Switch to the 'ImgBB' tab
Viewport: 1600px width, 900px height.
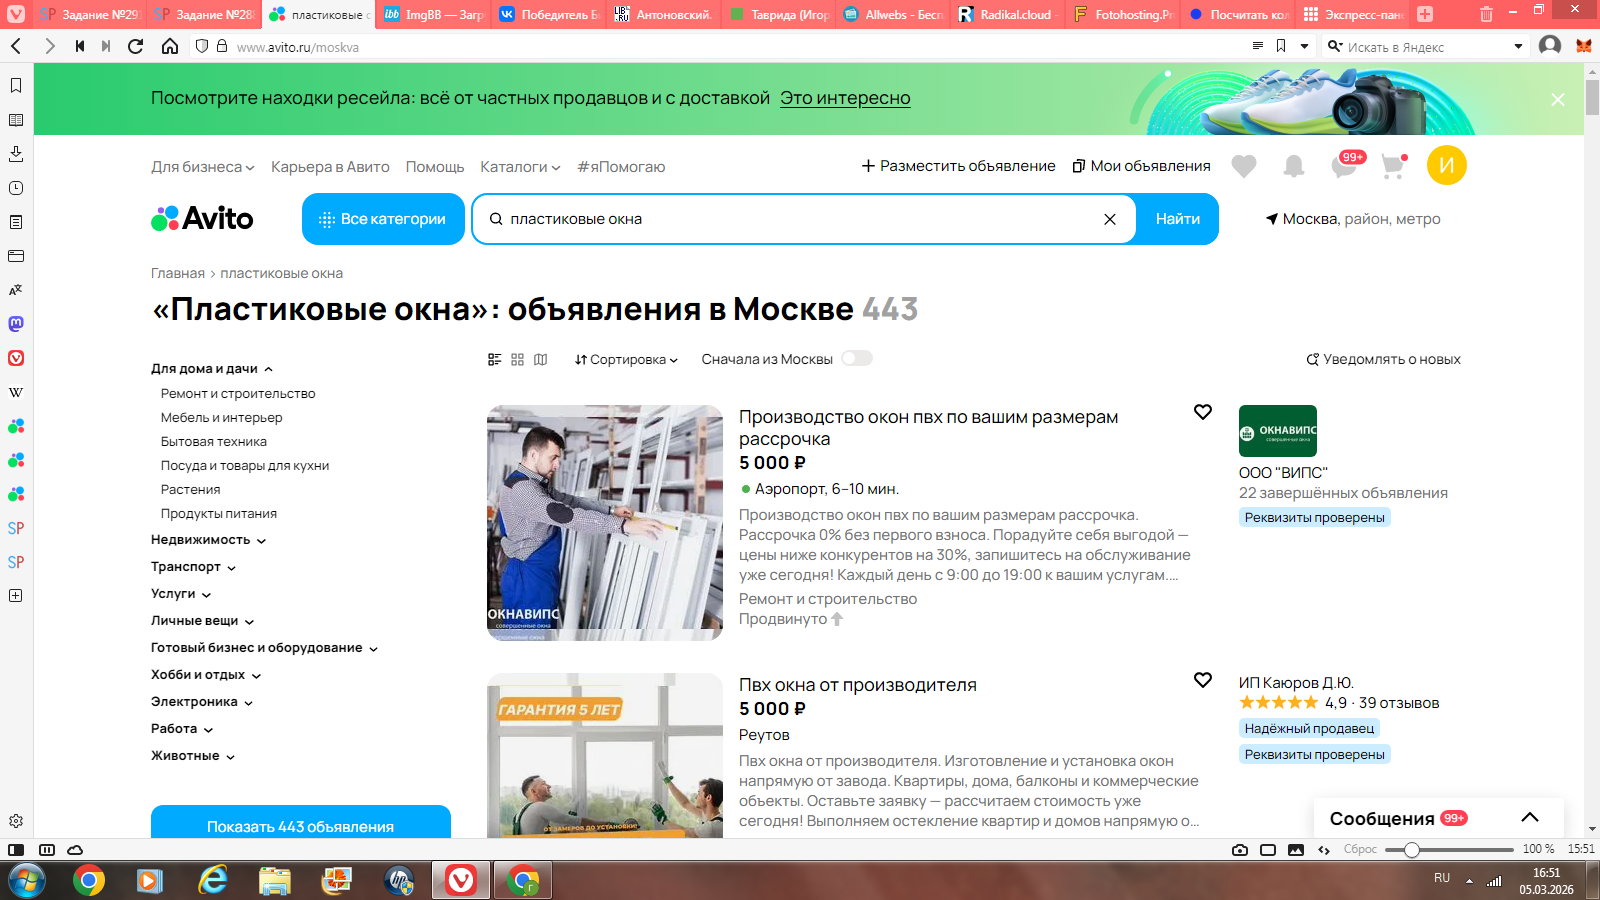433,15
